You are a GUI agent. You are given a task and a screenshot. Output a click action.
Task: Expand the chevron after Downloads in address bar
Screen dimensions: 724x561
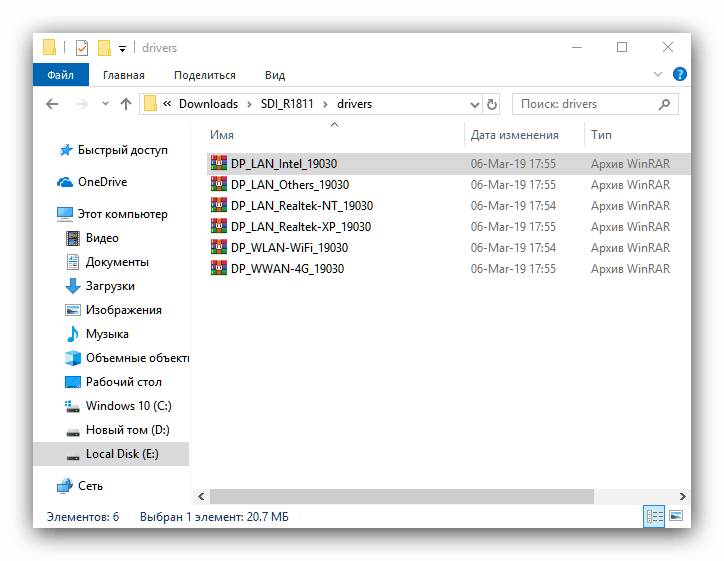tap(249, 104)
